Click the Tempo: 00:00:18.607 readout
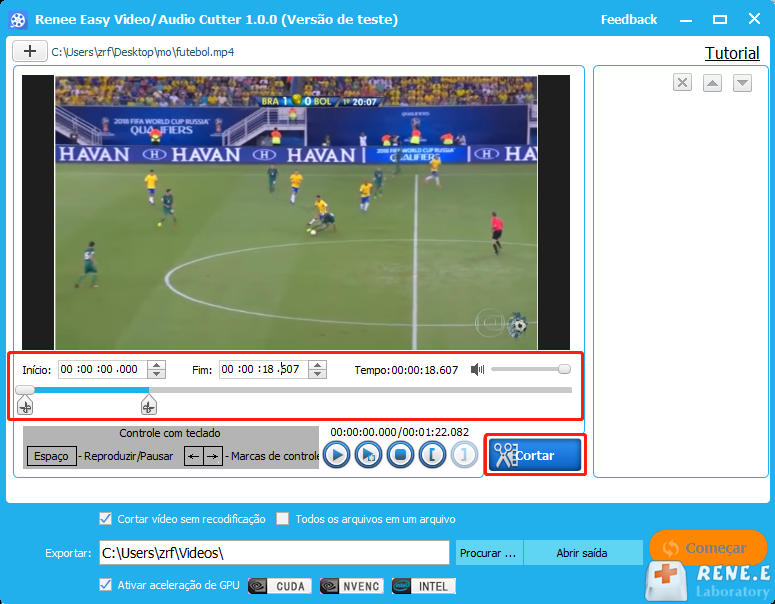 click(406, 370)
